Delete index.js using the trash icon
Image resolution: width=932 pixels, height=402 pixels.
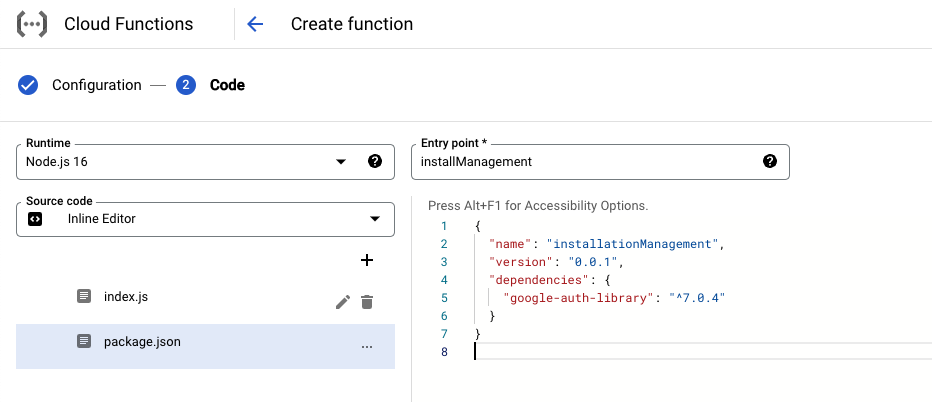click(367, 302)
